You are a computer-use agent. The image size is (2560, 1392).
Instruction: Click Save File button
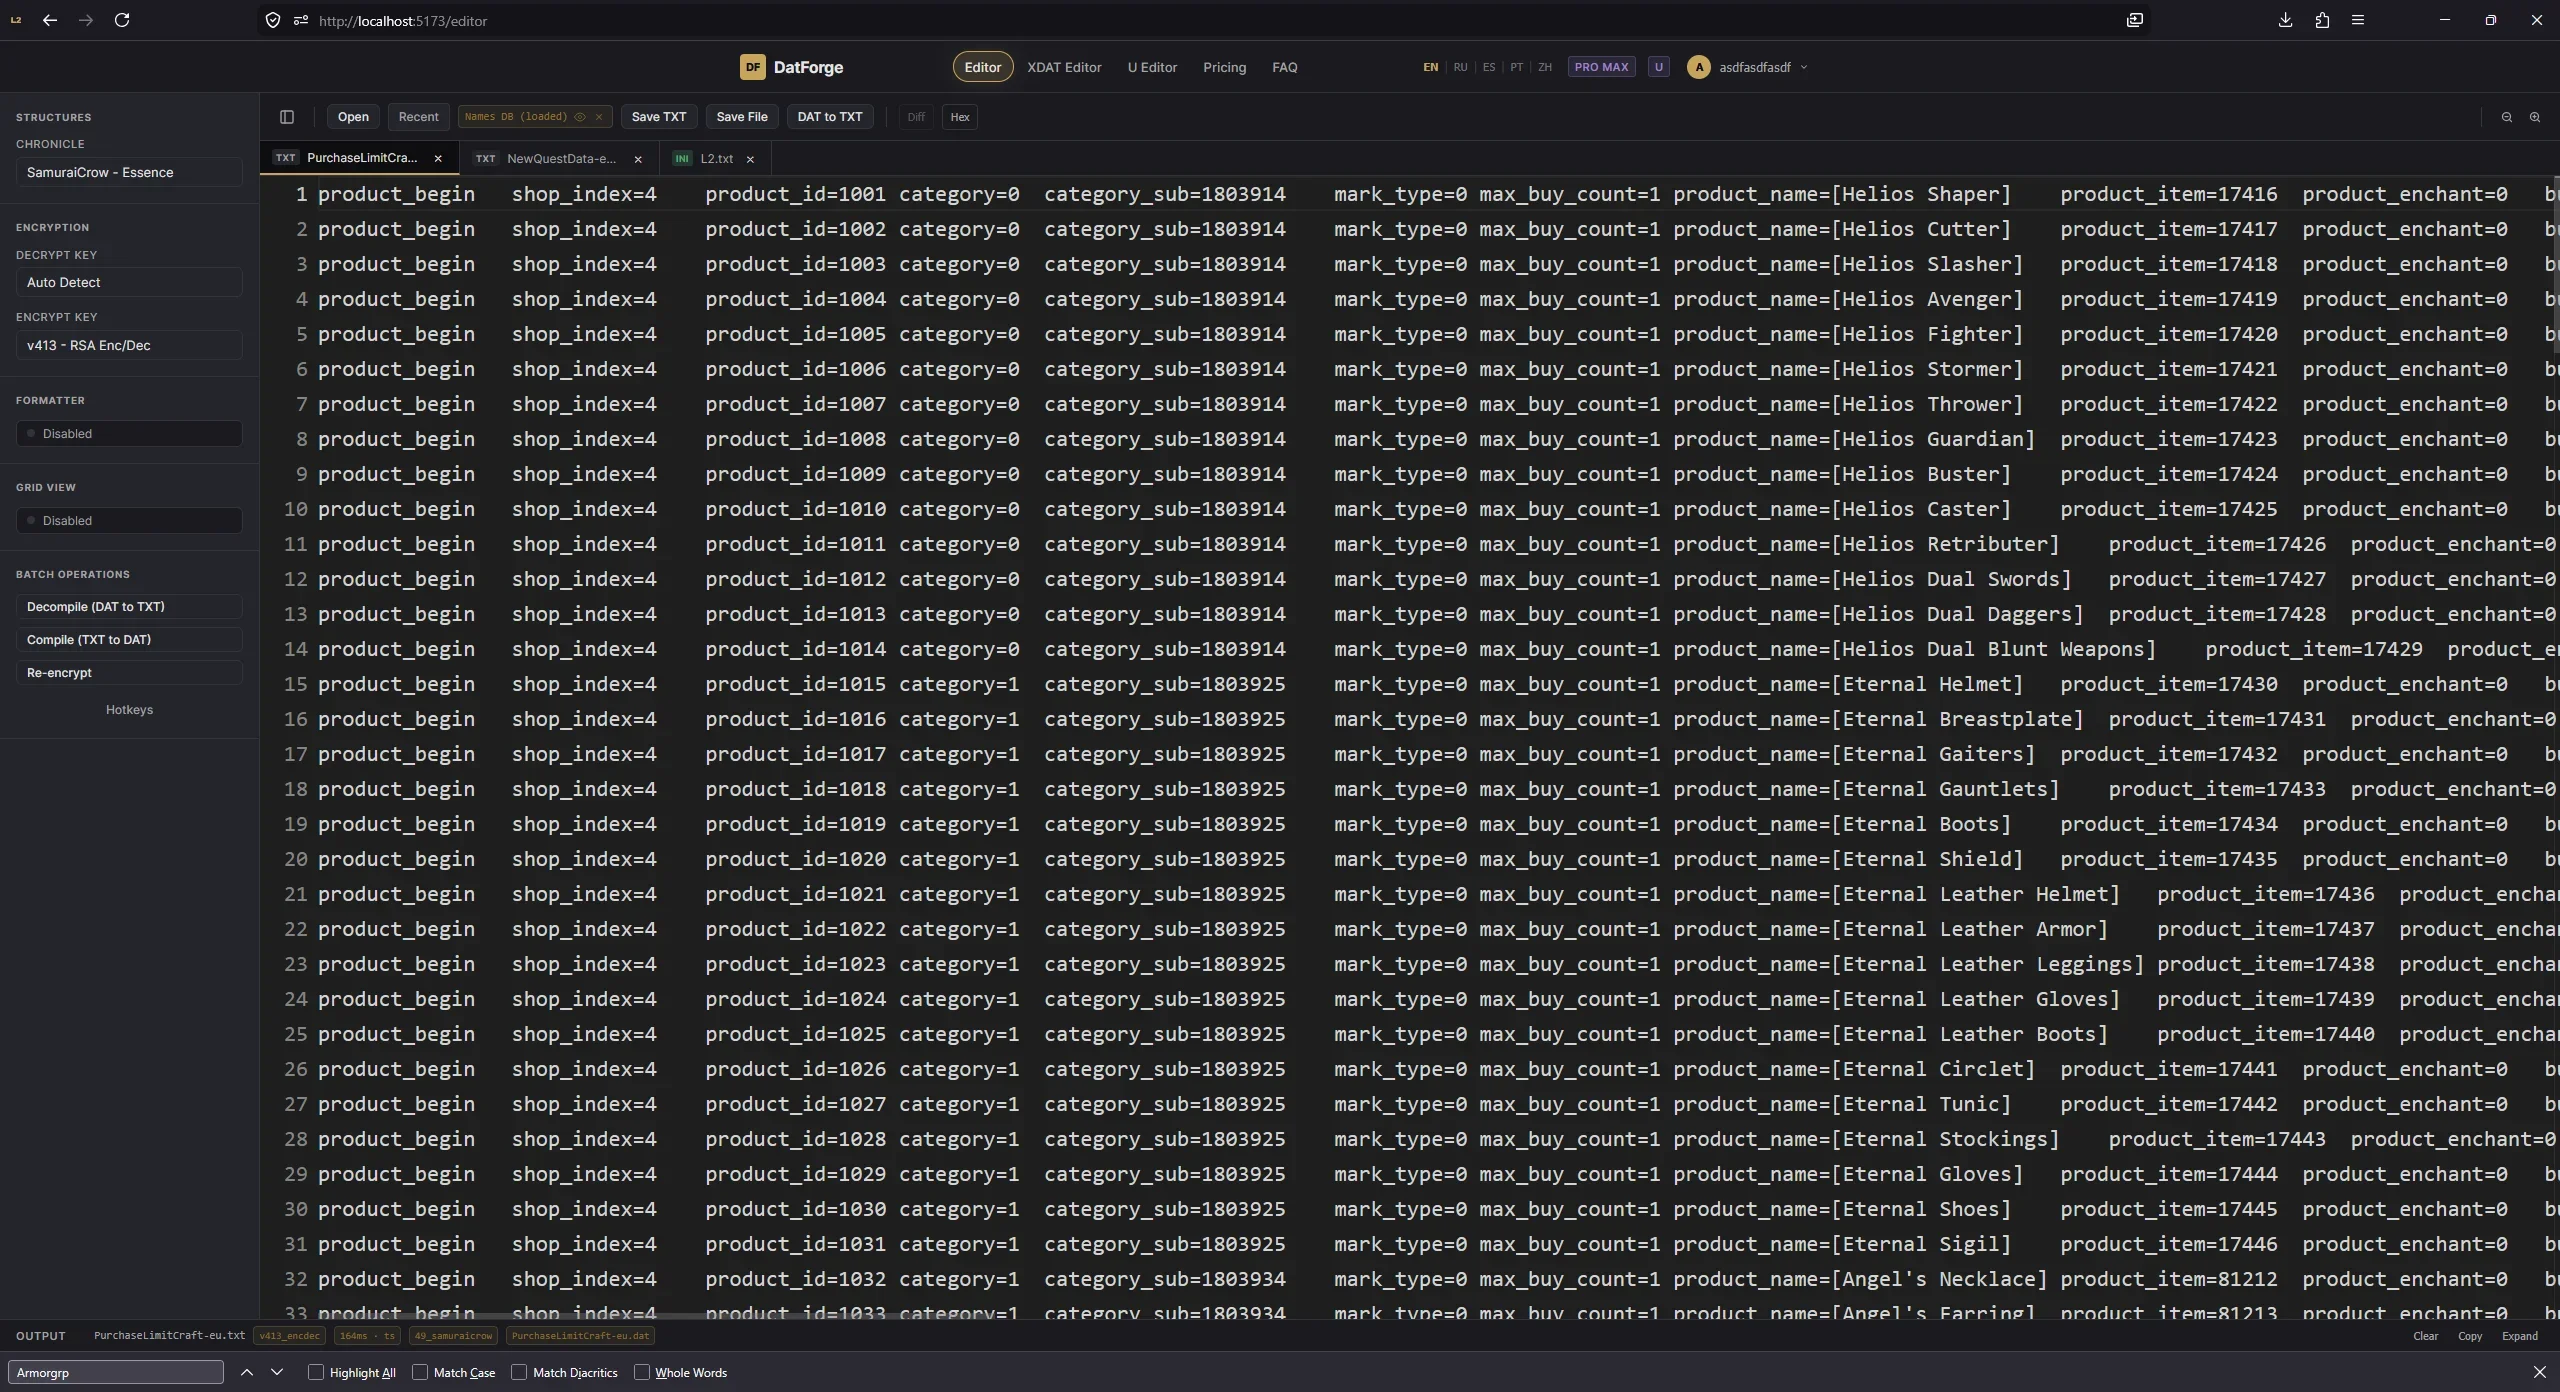click(x=742, y=117)
